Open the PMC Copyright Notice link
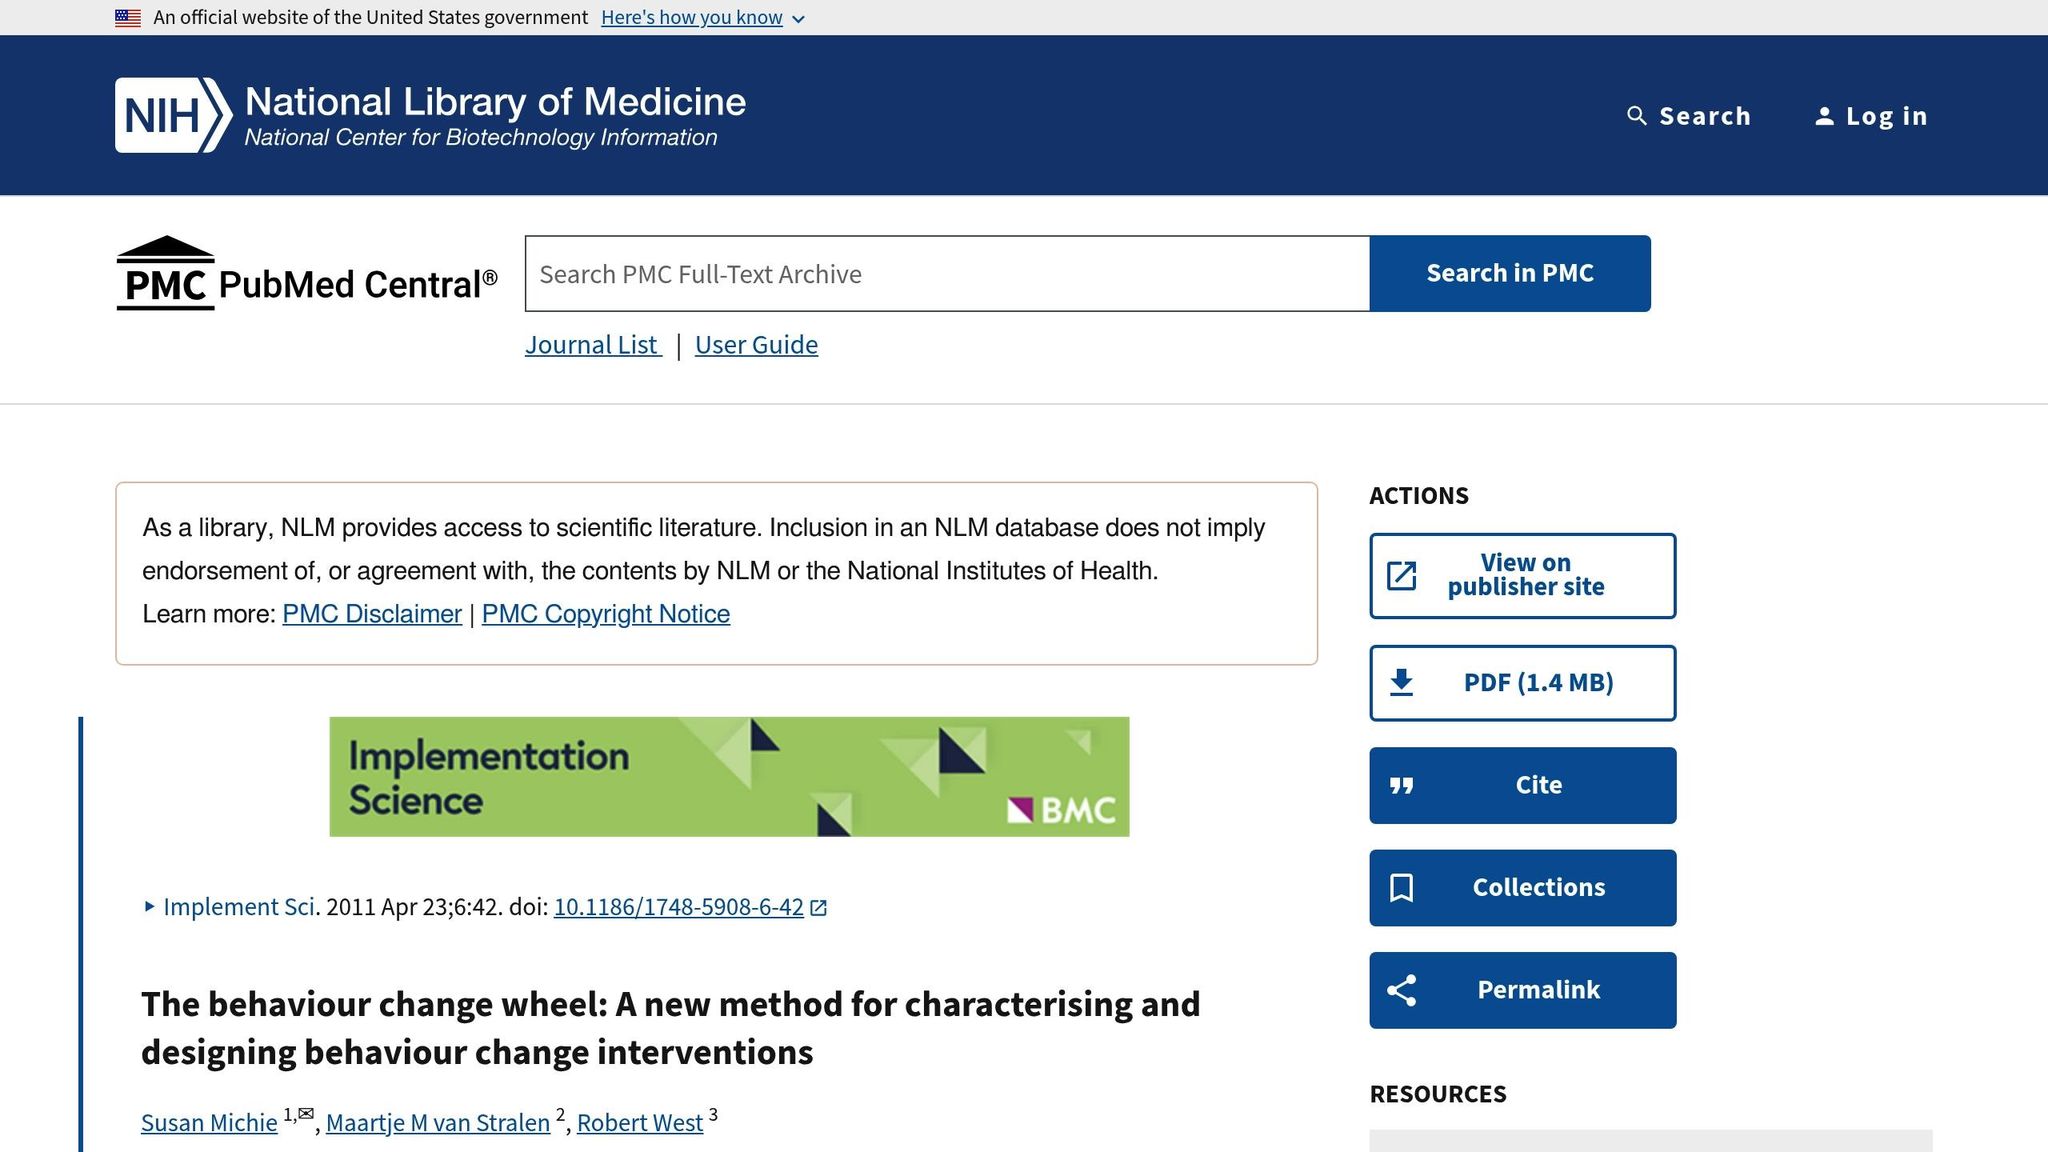The height and width of the screenshot is (1152, 2048). click(x=606, y=614)
